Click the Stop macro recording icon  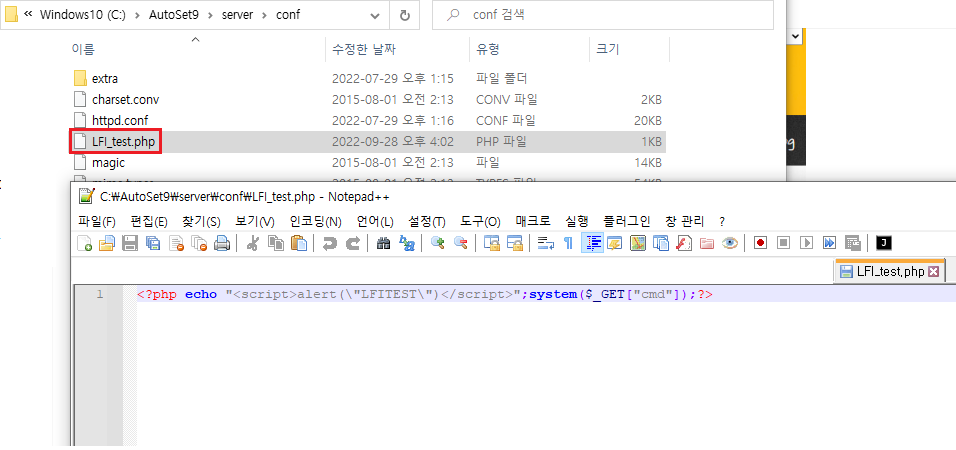[783, 243]
